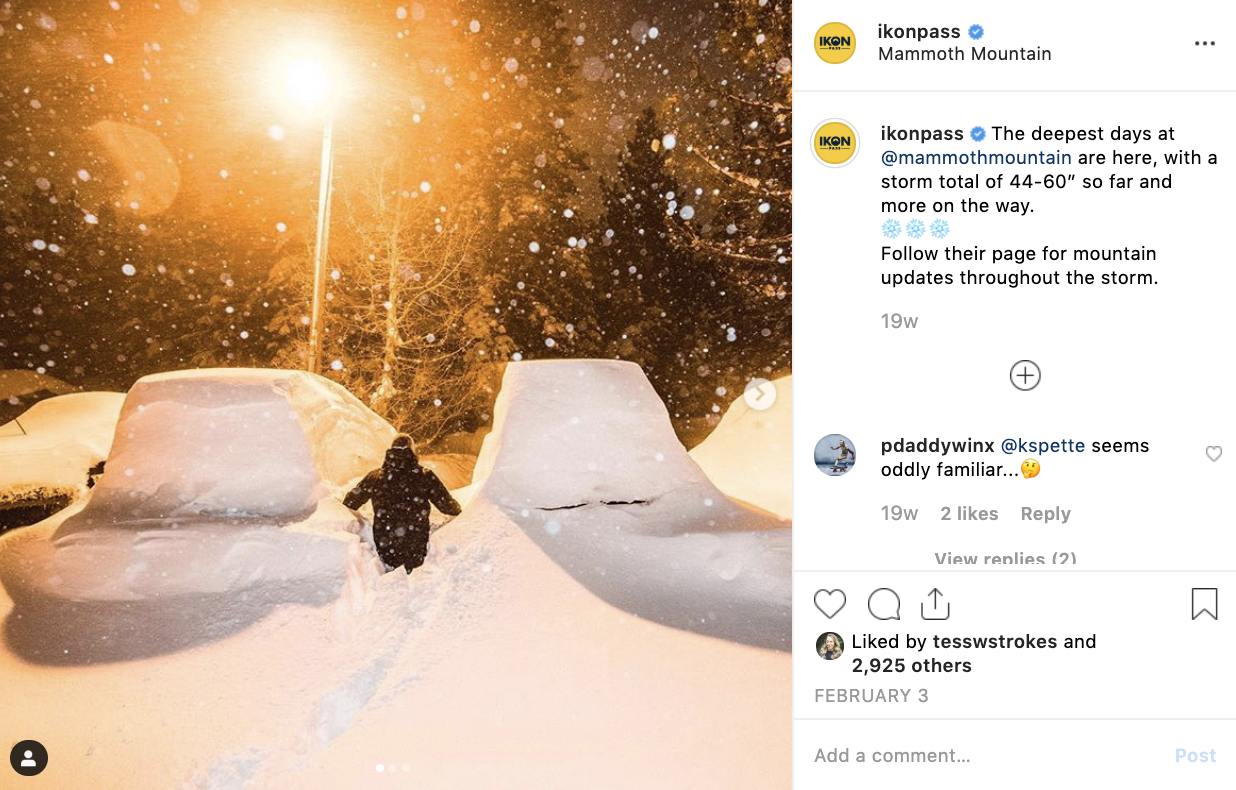Click the ikonpass avatar beside the caption
The width and height of the screenshot is (1236, 790).
click(835, 142)
